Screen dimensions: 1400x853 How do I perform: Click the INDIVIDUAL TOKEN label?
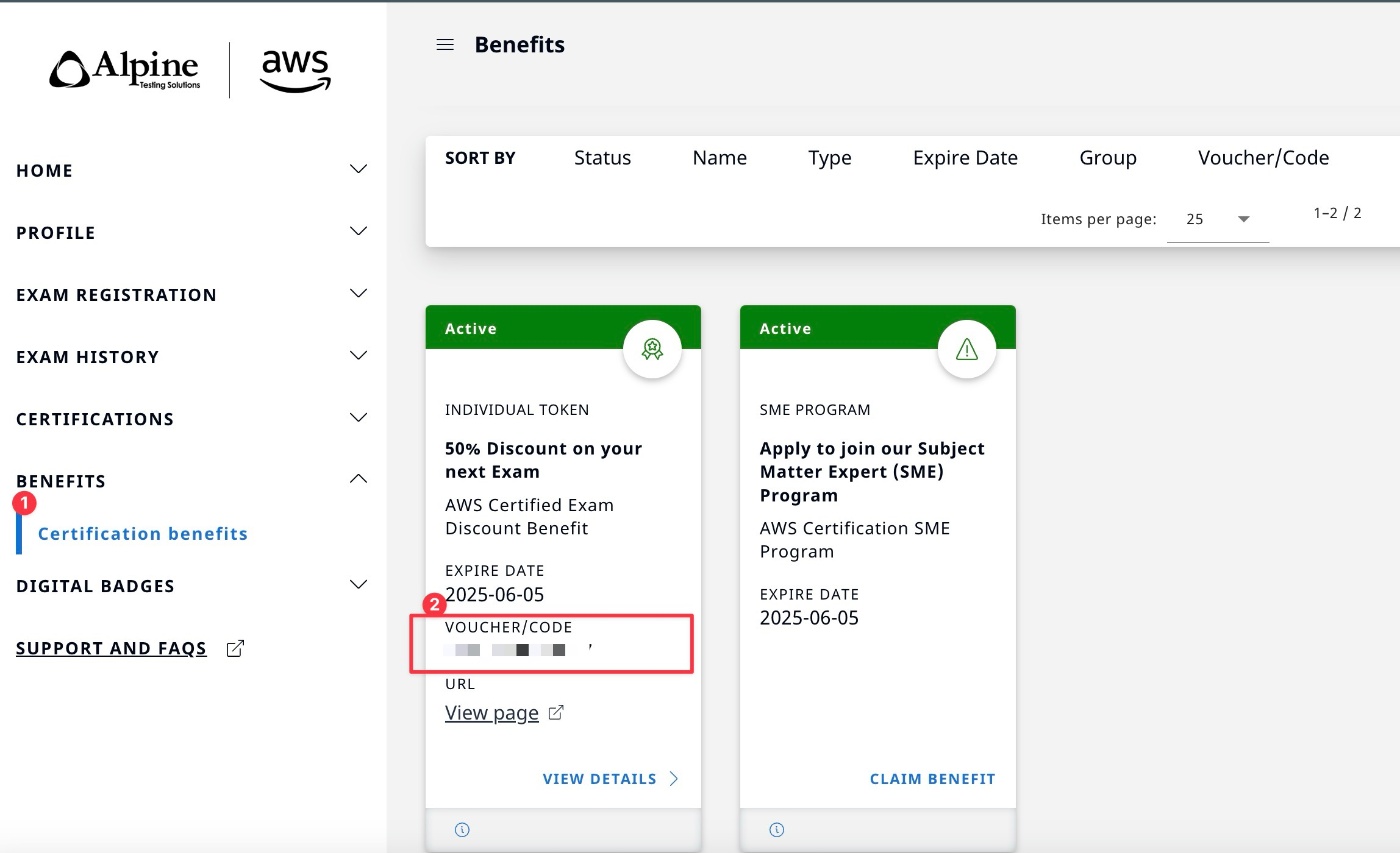click(x=517, y=410)
